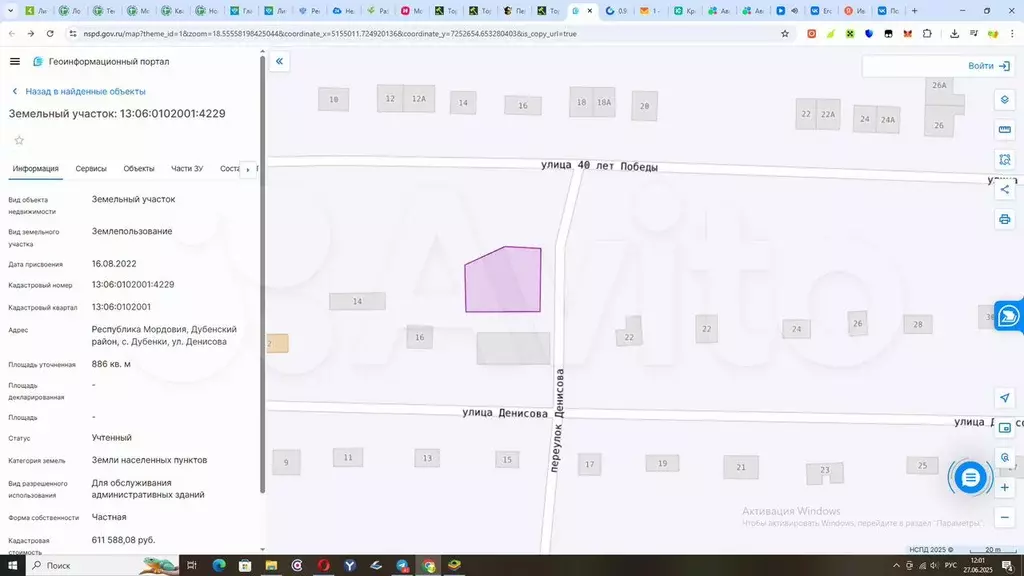
Task: Open the round blue chat bubble
Action: [x=970, y=478]
